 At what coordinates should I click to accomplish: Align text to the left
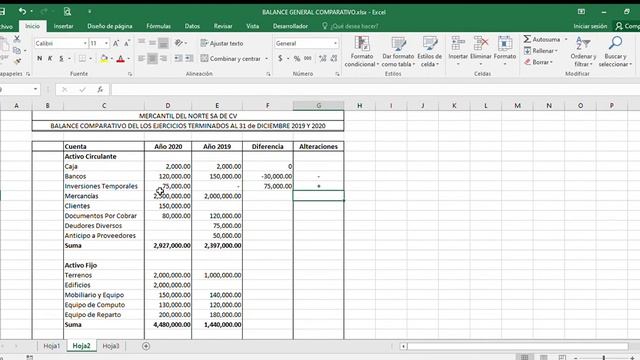tap(141, 59)
